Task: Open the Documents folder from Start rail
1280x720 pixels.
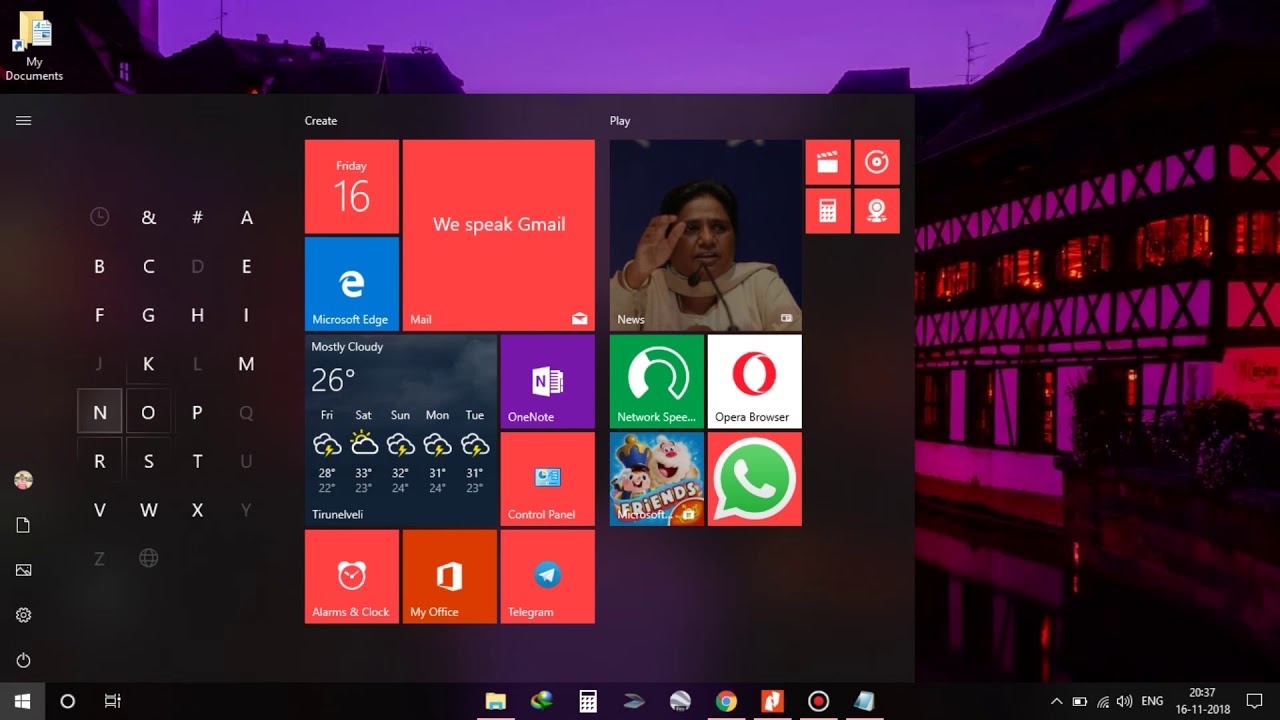Action: (24, 526)
